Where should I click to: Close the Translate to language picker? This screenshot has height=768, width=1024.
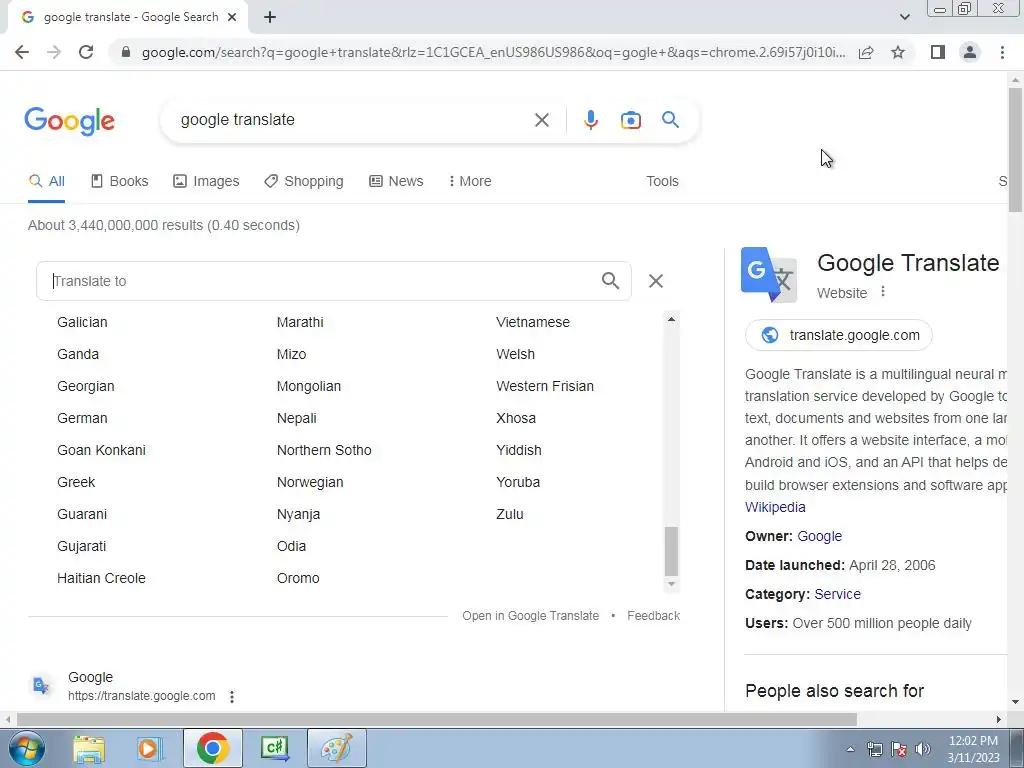coord(656,281)
